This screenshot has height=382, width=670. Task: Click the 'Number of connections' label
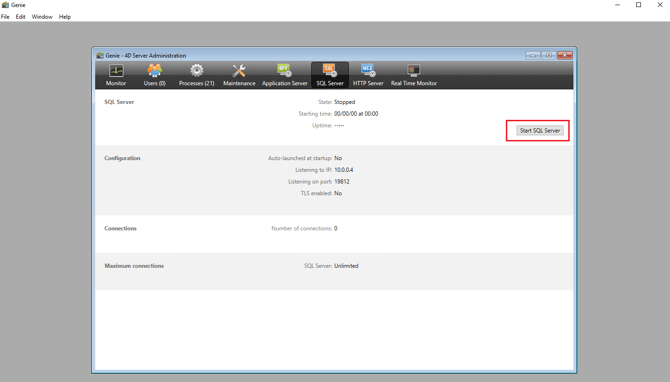(x=302, y=228)
